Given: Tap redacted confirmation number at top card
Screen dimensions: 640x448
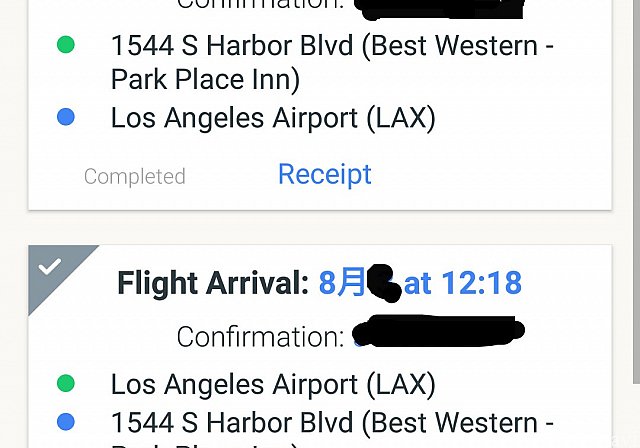Looking at the screenshot, I should (439, 9).
